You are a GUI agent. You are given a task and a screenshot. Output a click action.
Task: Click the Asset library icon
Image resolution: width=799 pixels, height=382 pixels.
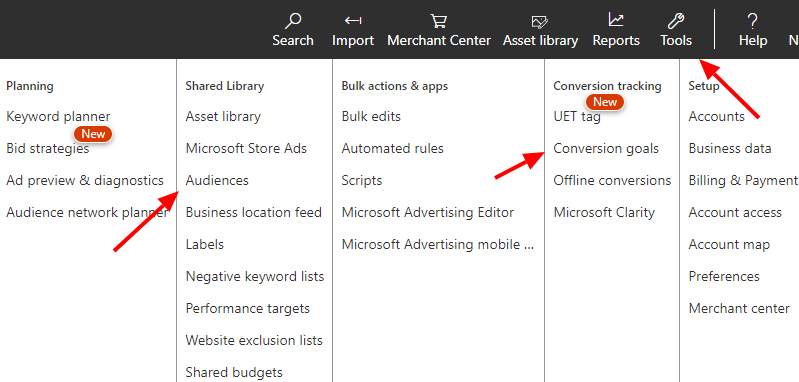click(x=540, y=21)
